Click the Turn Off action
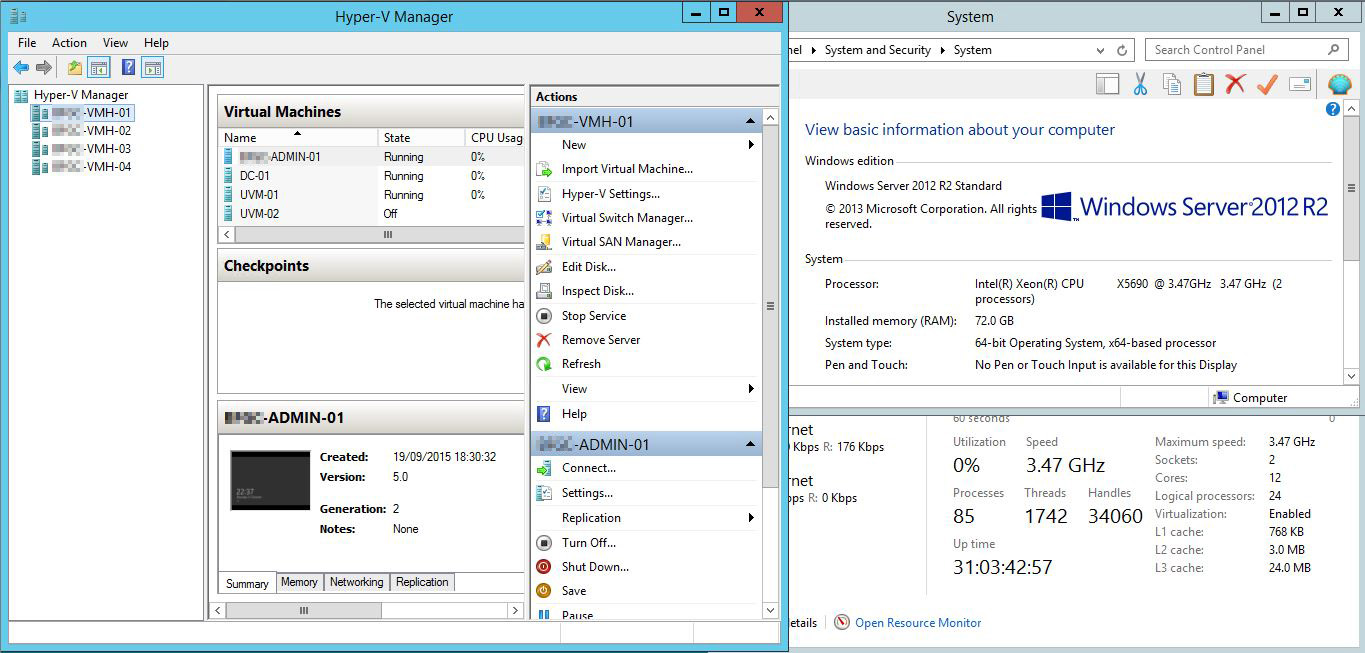 pos(588,543)
